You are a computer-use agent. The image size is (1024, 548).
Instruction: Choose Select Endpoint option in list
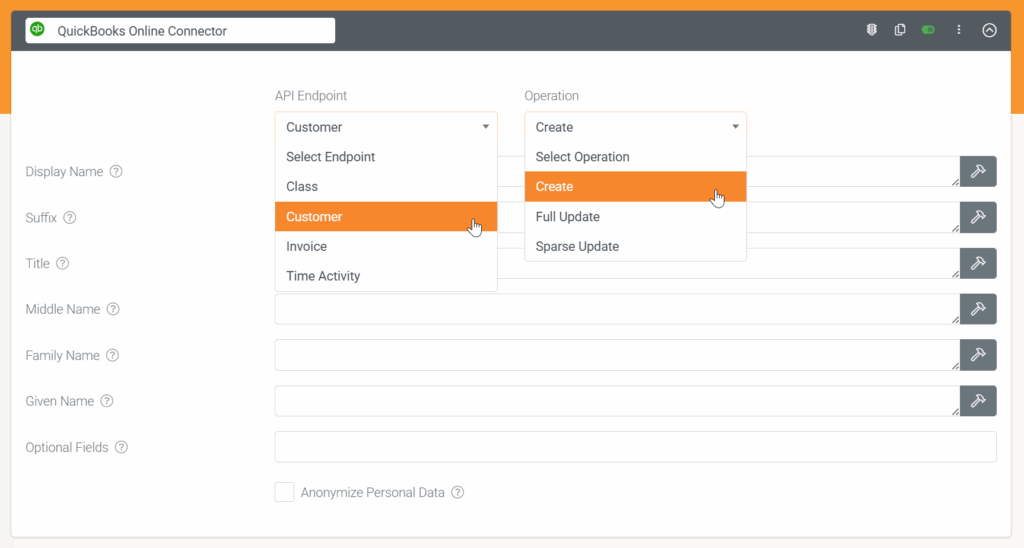(x=386, y=157)
